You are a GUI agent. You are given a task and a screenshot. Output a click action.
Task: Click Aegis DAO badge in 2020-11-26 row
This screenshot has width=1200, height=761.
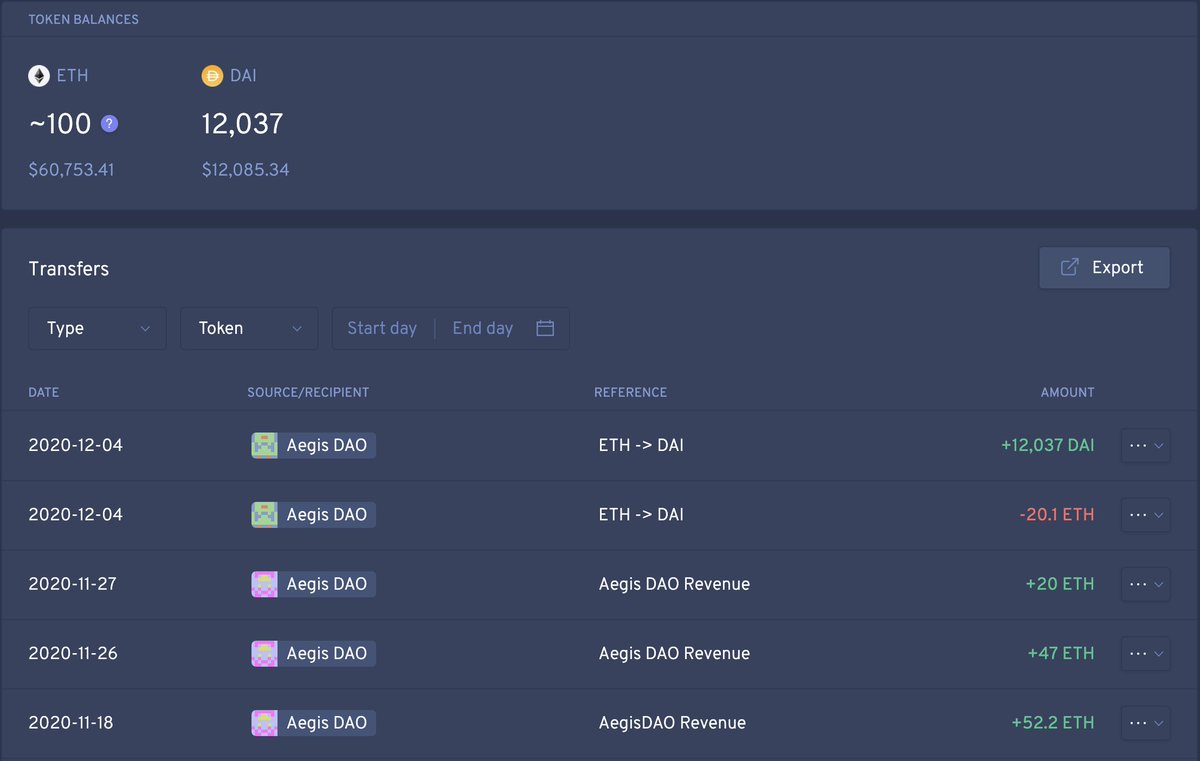(314, 653)
